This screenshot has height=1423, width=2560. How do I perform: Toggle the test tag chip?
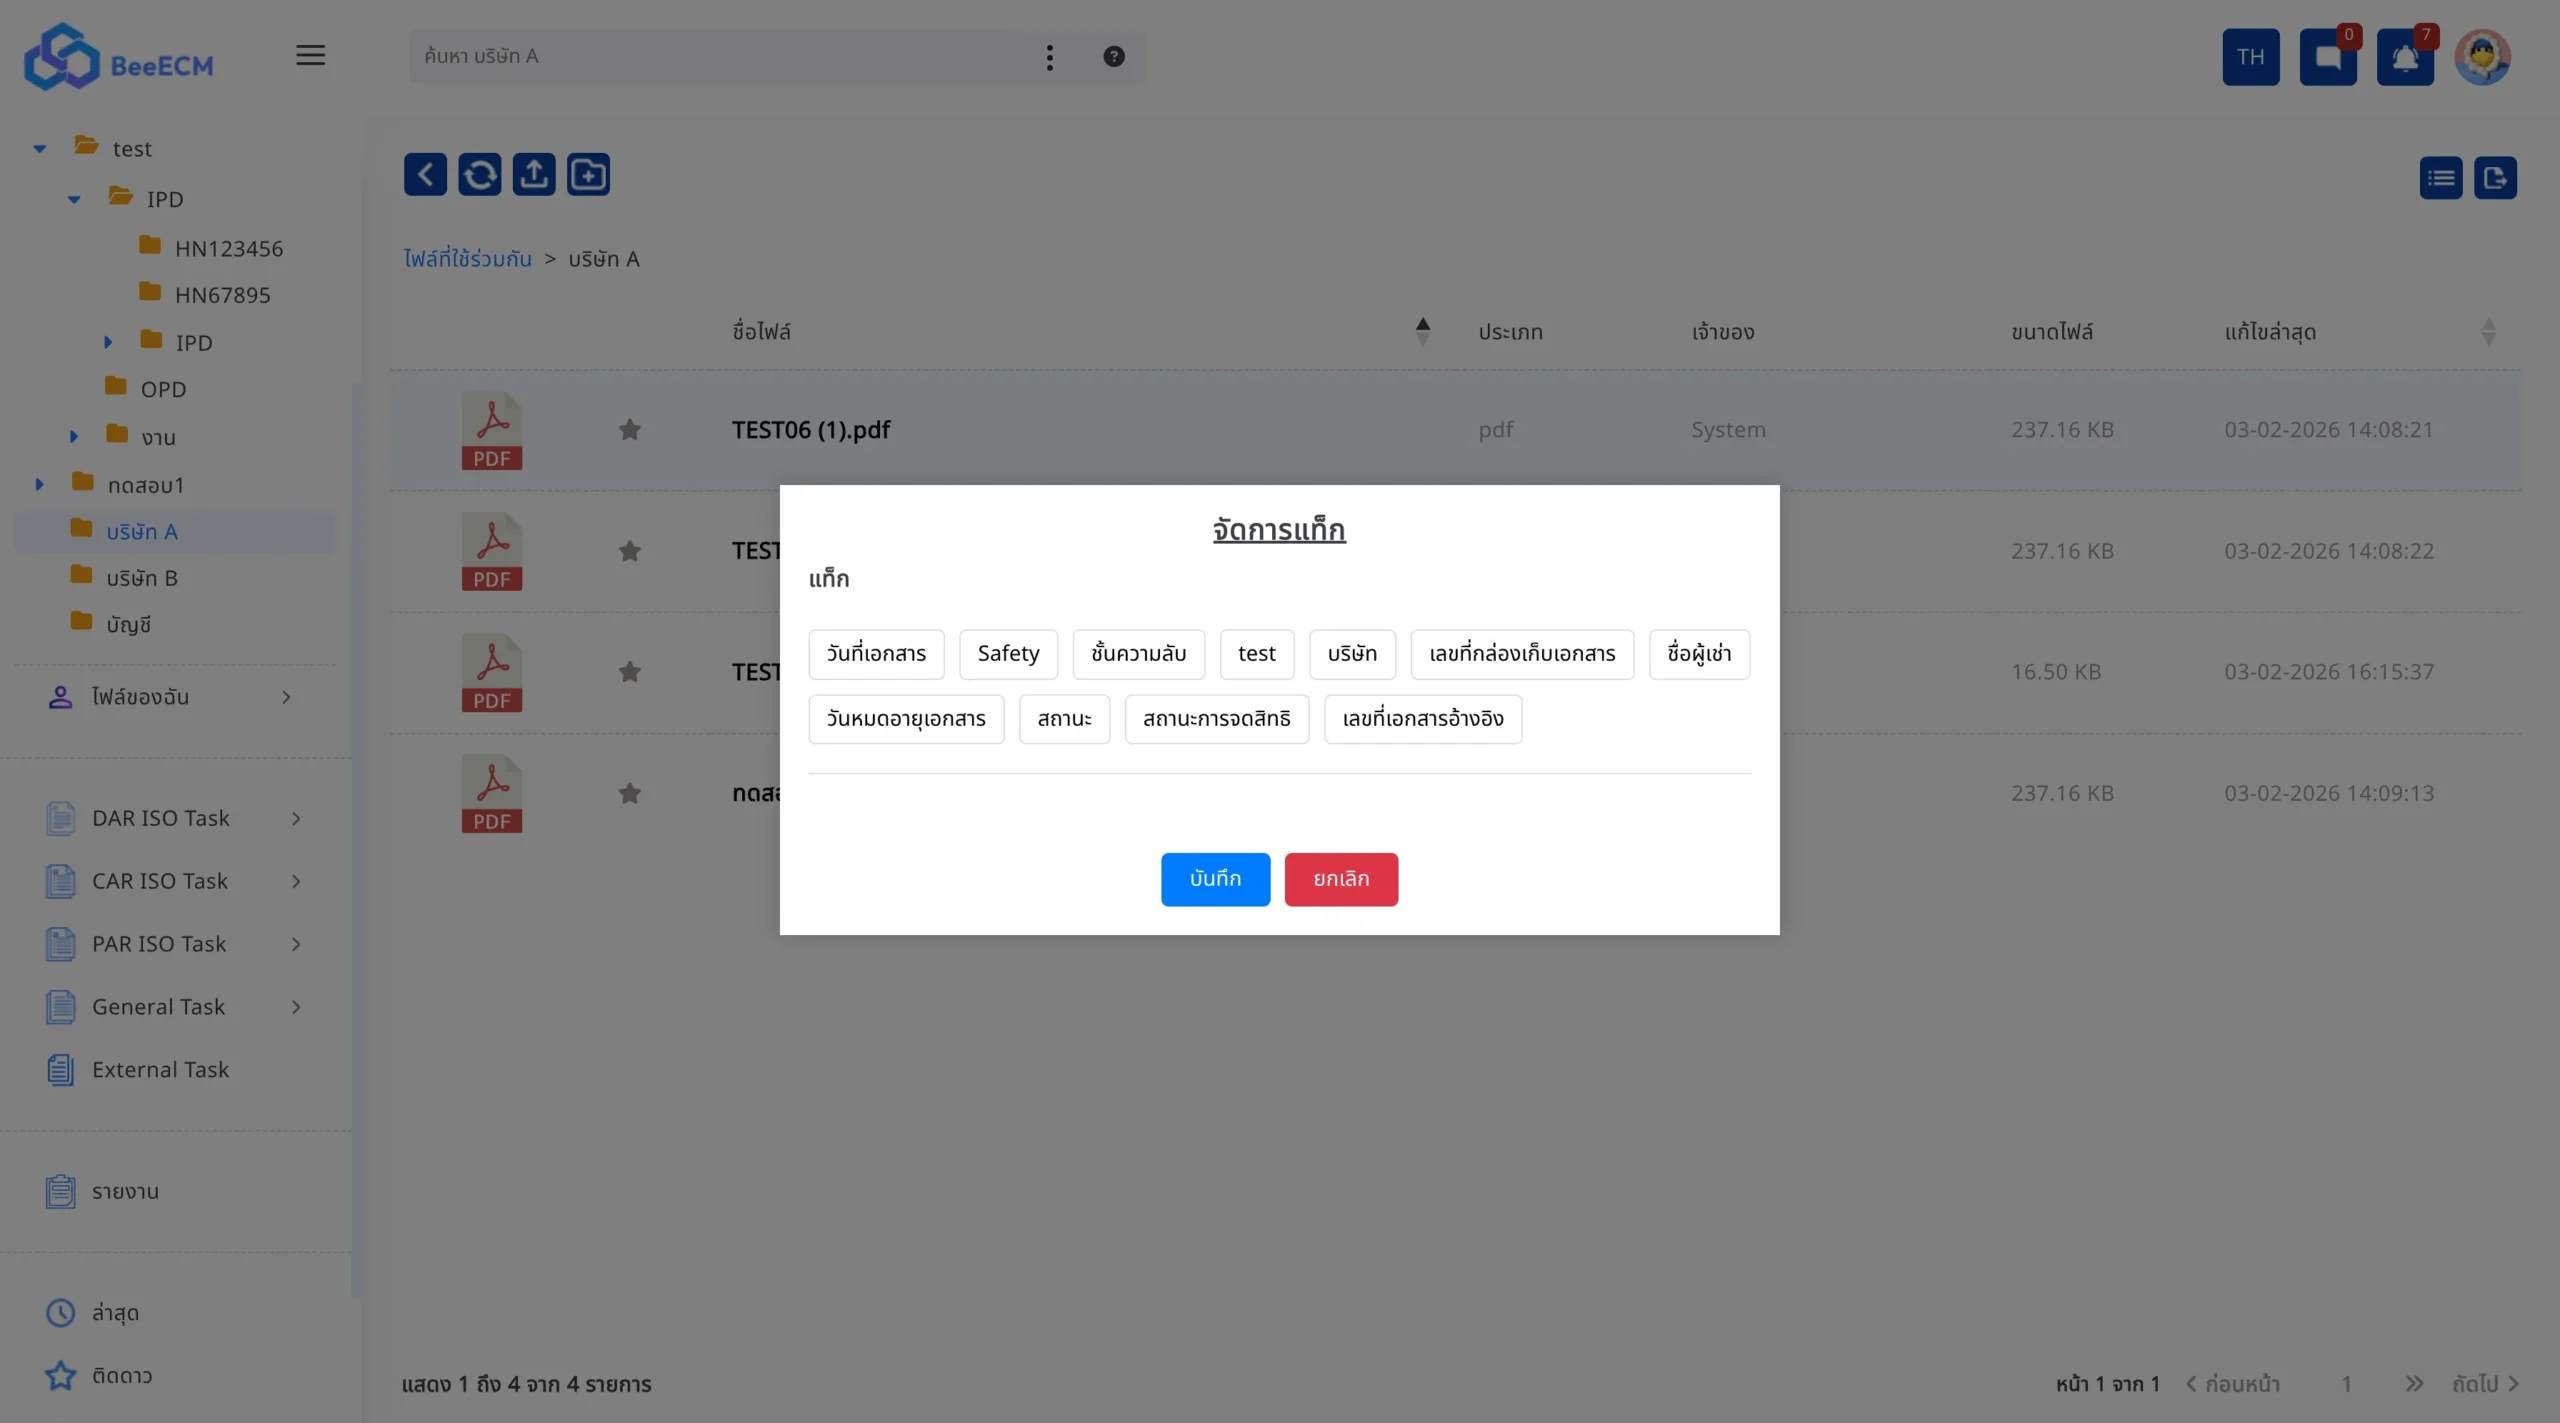coord(1256,654)
